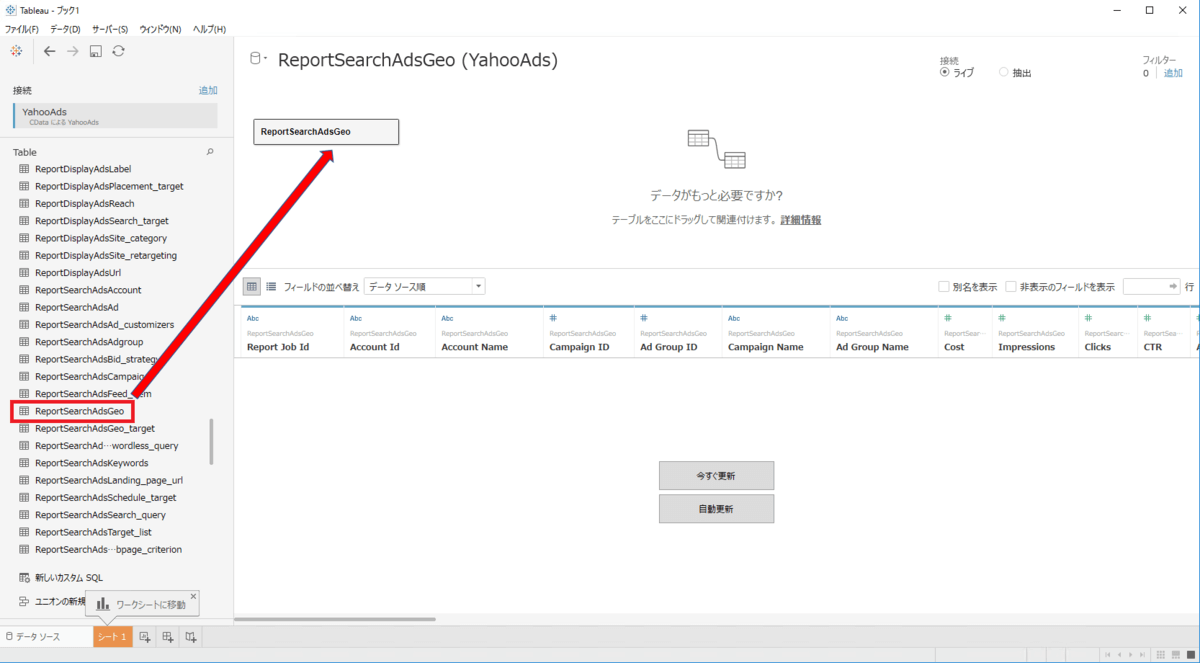Click the ReportSearchAdsGeo table box on canvas
Screen dimensions: 1200x663
coord(326,132)
